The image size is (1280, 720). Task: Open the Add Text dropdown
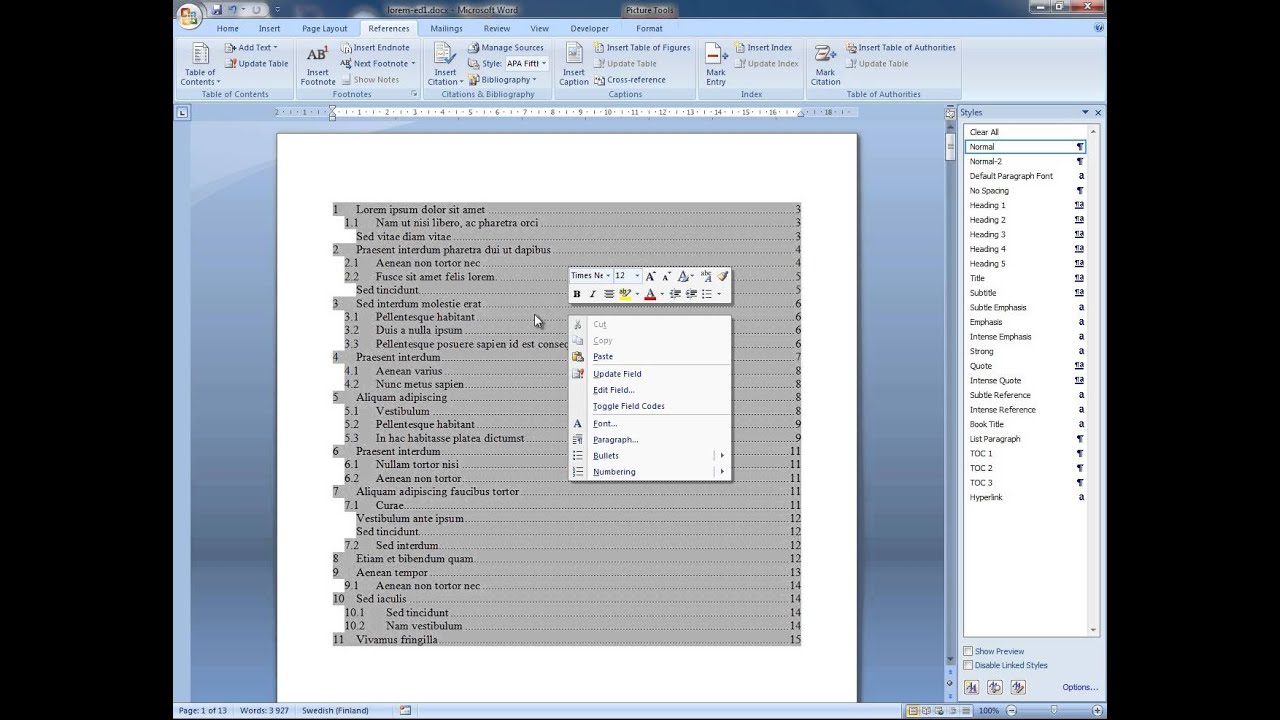point(251,47)
